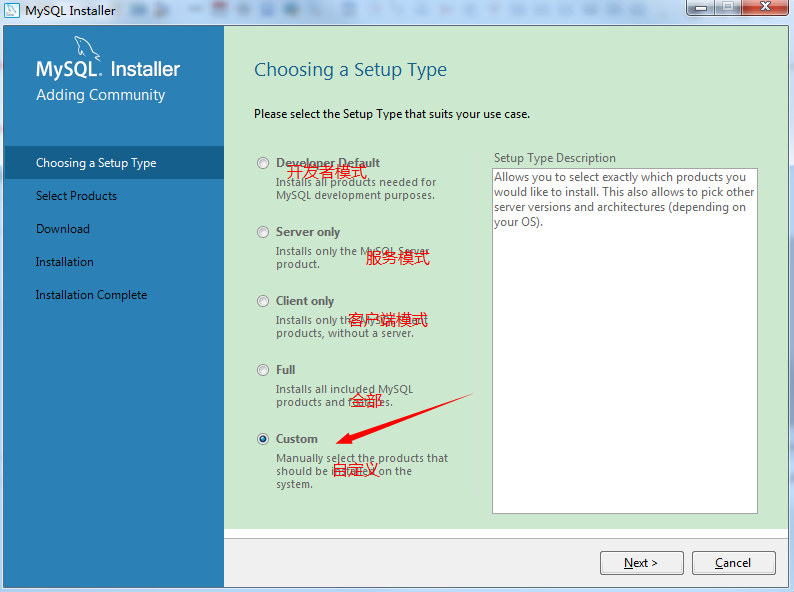The height and width of the screenshot is (592, 794).
Task: Click the Next button
Action: [x=642, y=563]
